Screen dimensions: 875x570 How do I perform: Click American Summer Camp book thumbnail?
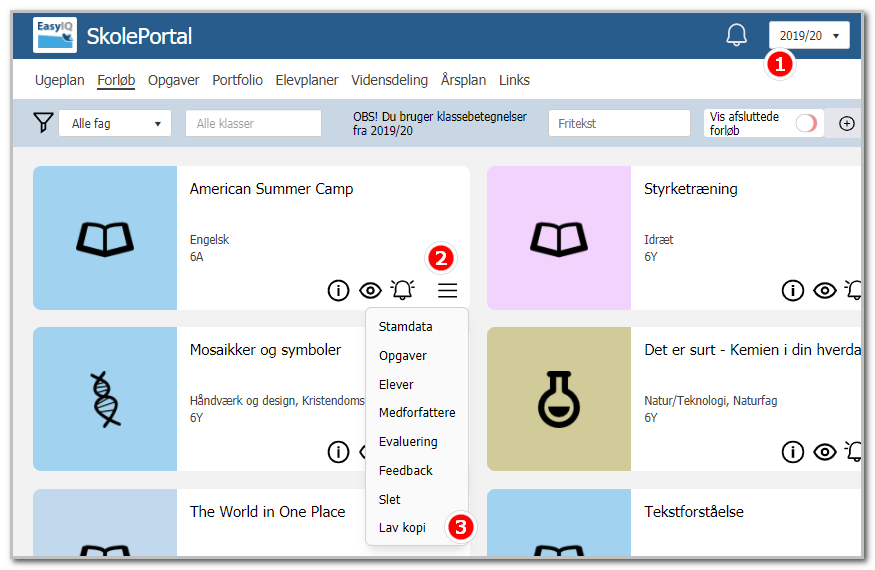(105, 238)
